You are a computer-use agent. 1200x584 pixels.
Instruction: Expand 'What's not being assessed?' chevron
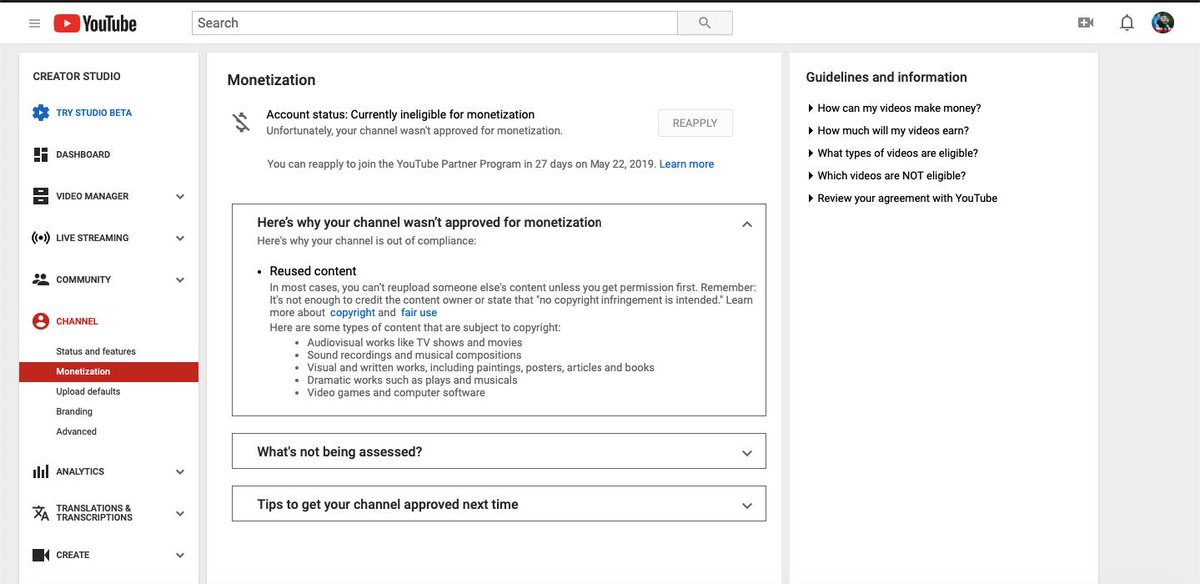pyautogui.click(x=747, y=453)
